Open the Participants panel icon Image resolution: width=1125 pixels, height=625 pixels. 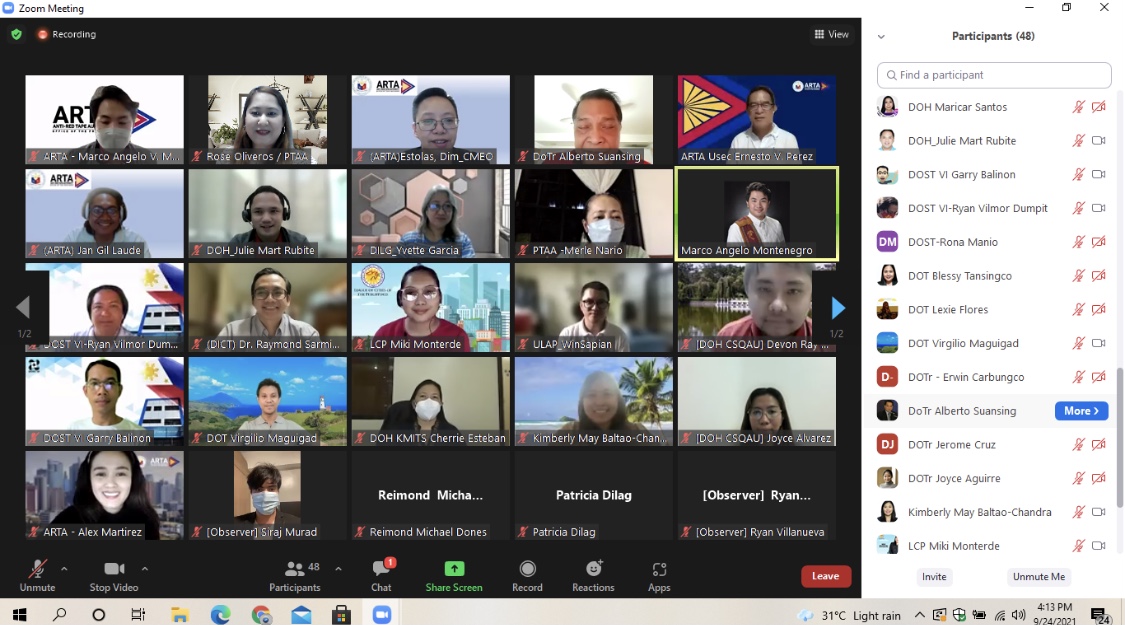pyautogui.click(x=294, y=569)
